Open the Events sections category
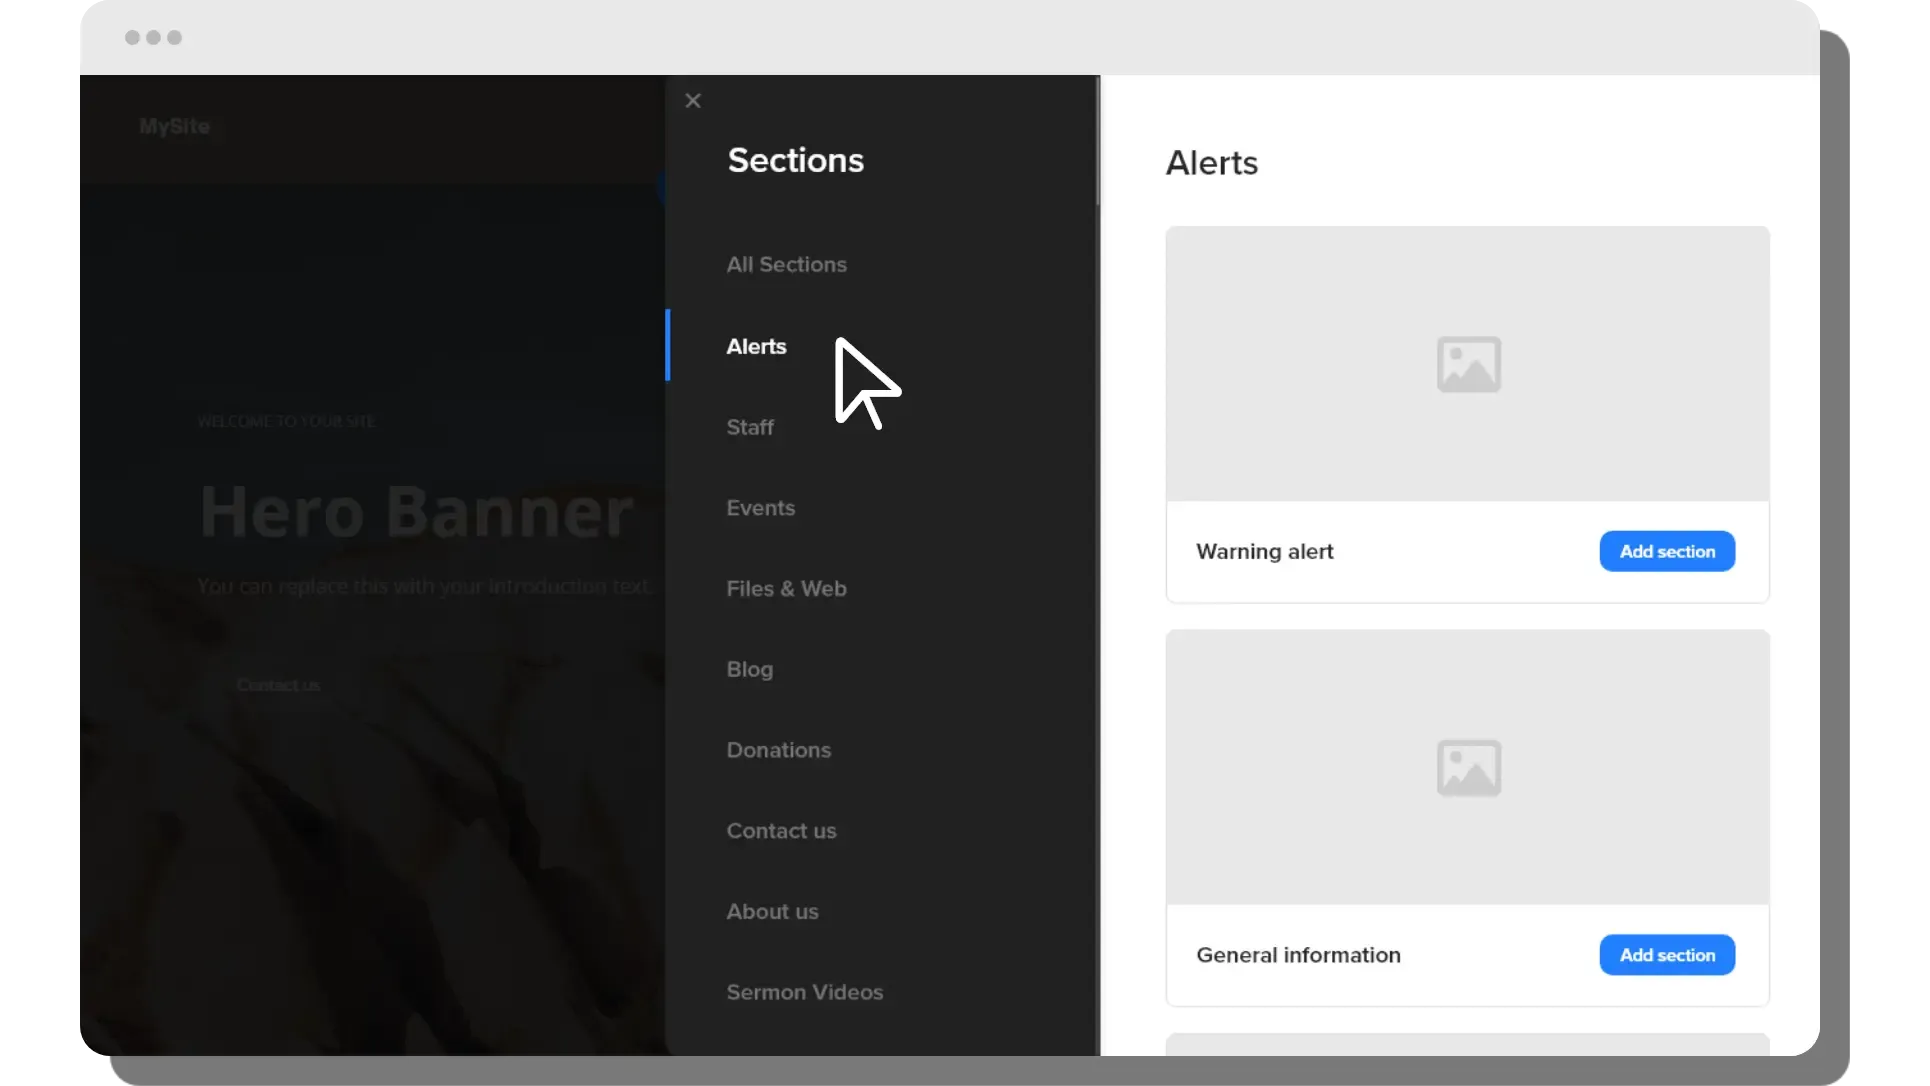The image size is (1930, 1086). tap(760, 508)
